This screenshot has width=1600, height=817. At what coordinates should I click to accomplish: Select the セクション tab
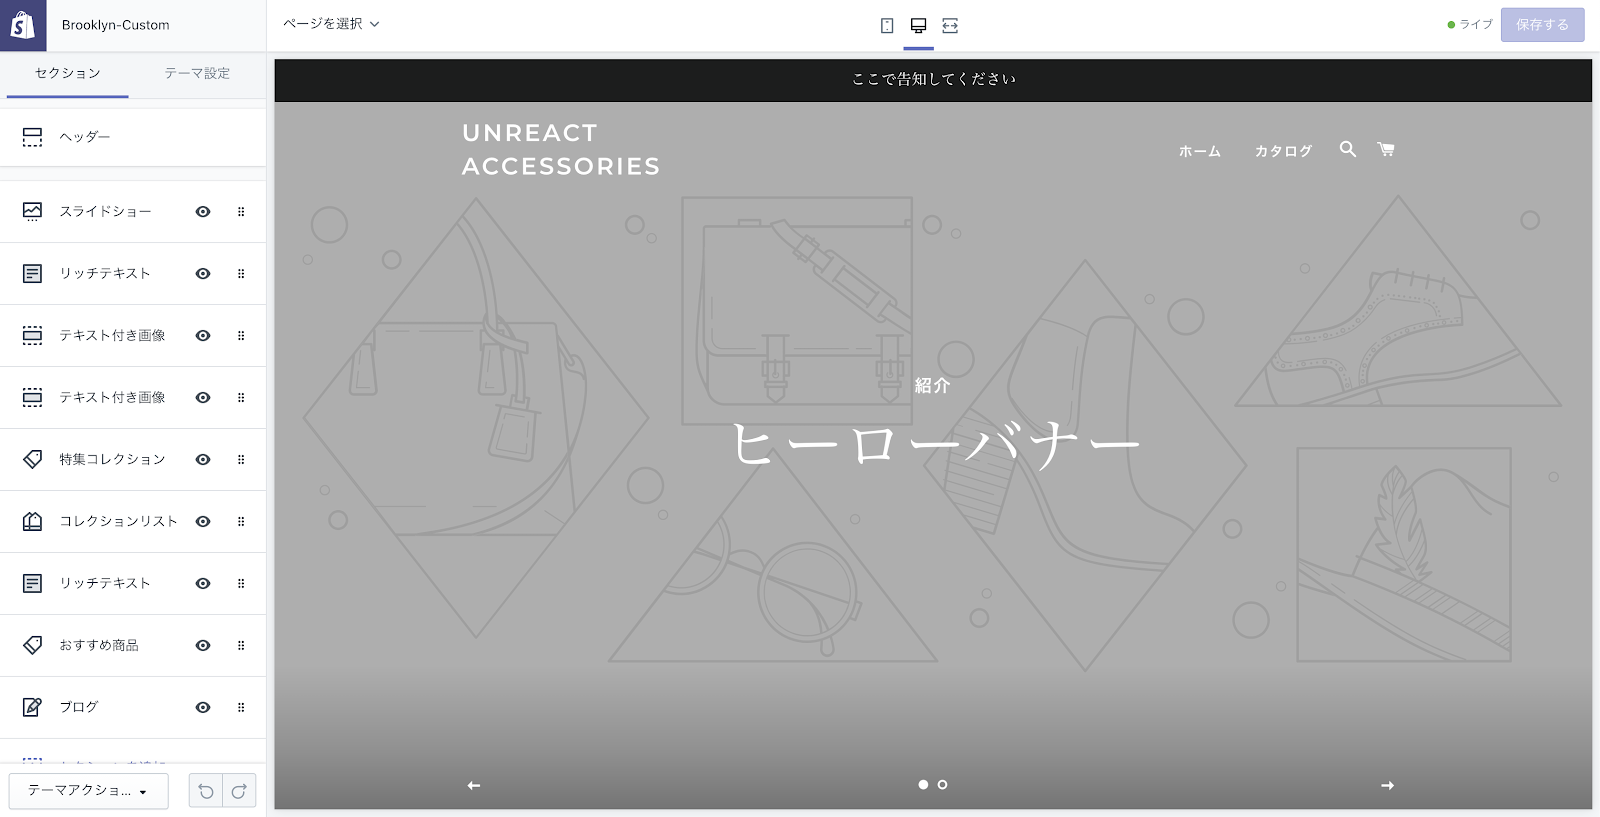67,74
